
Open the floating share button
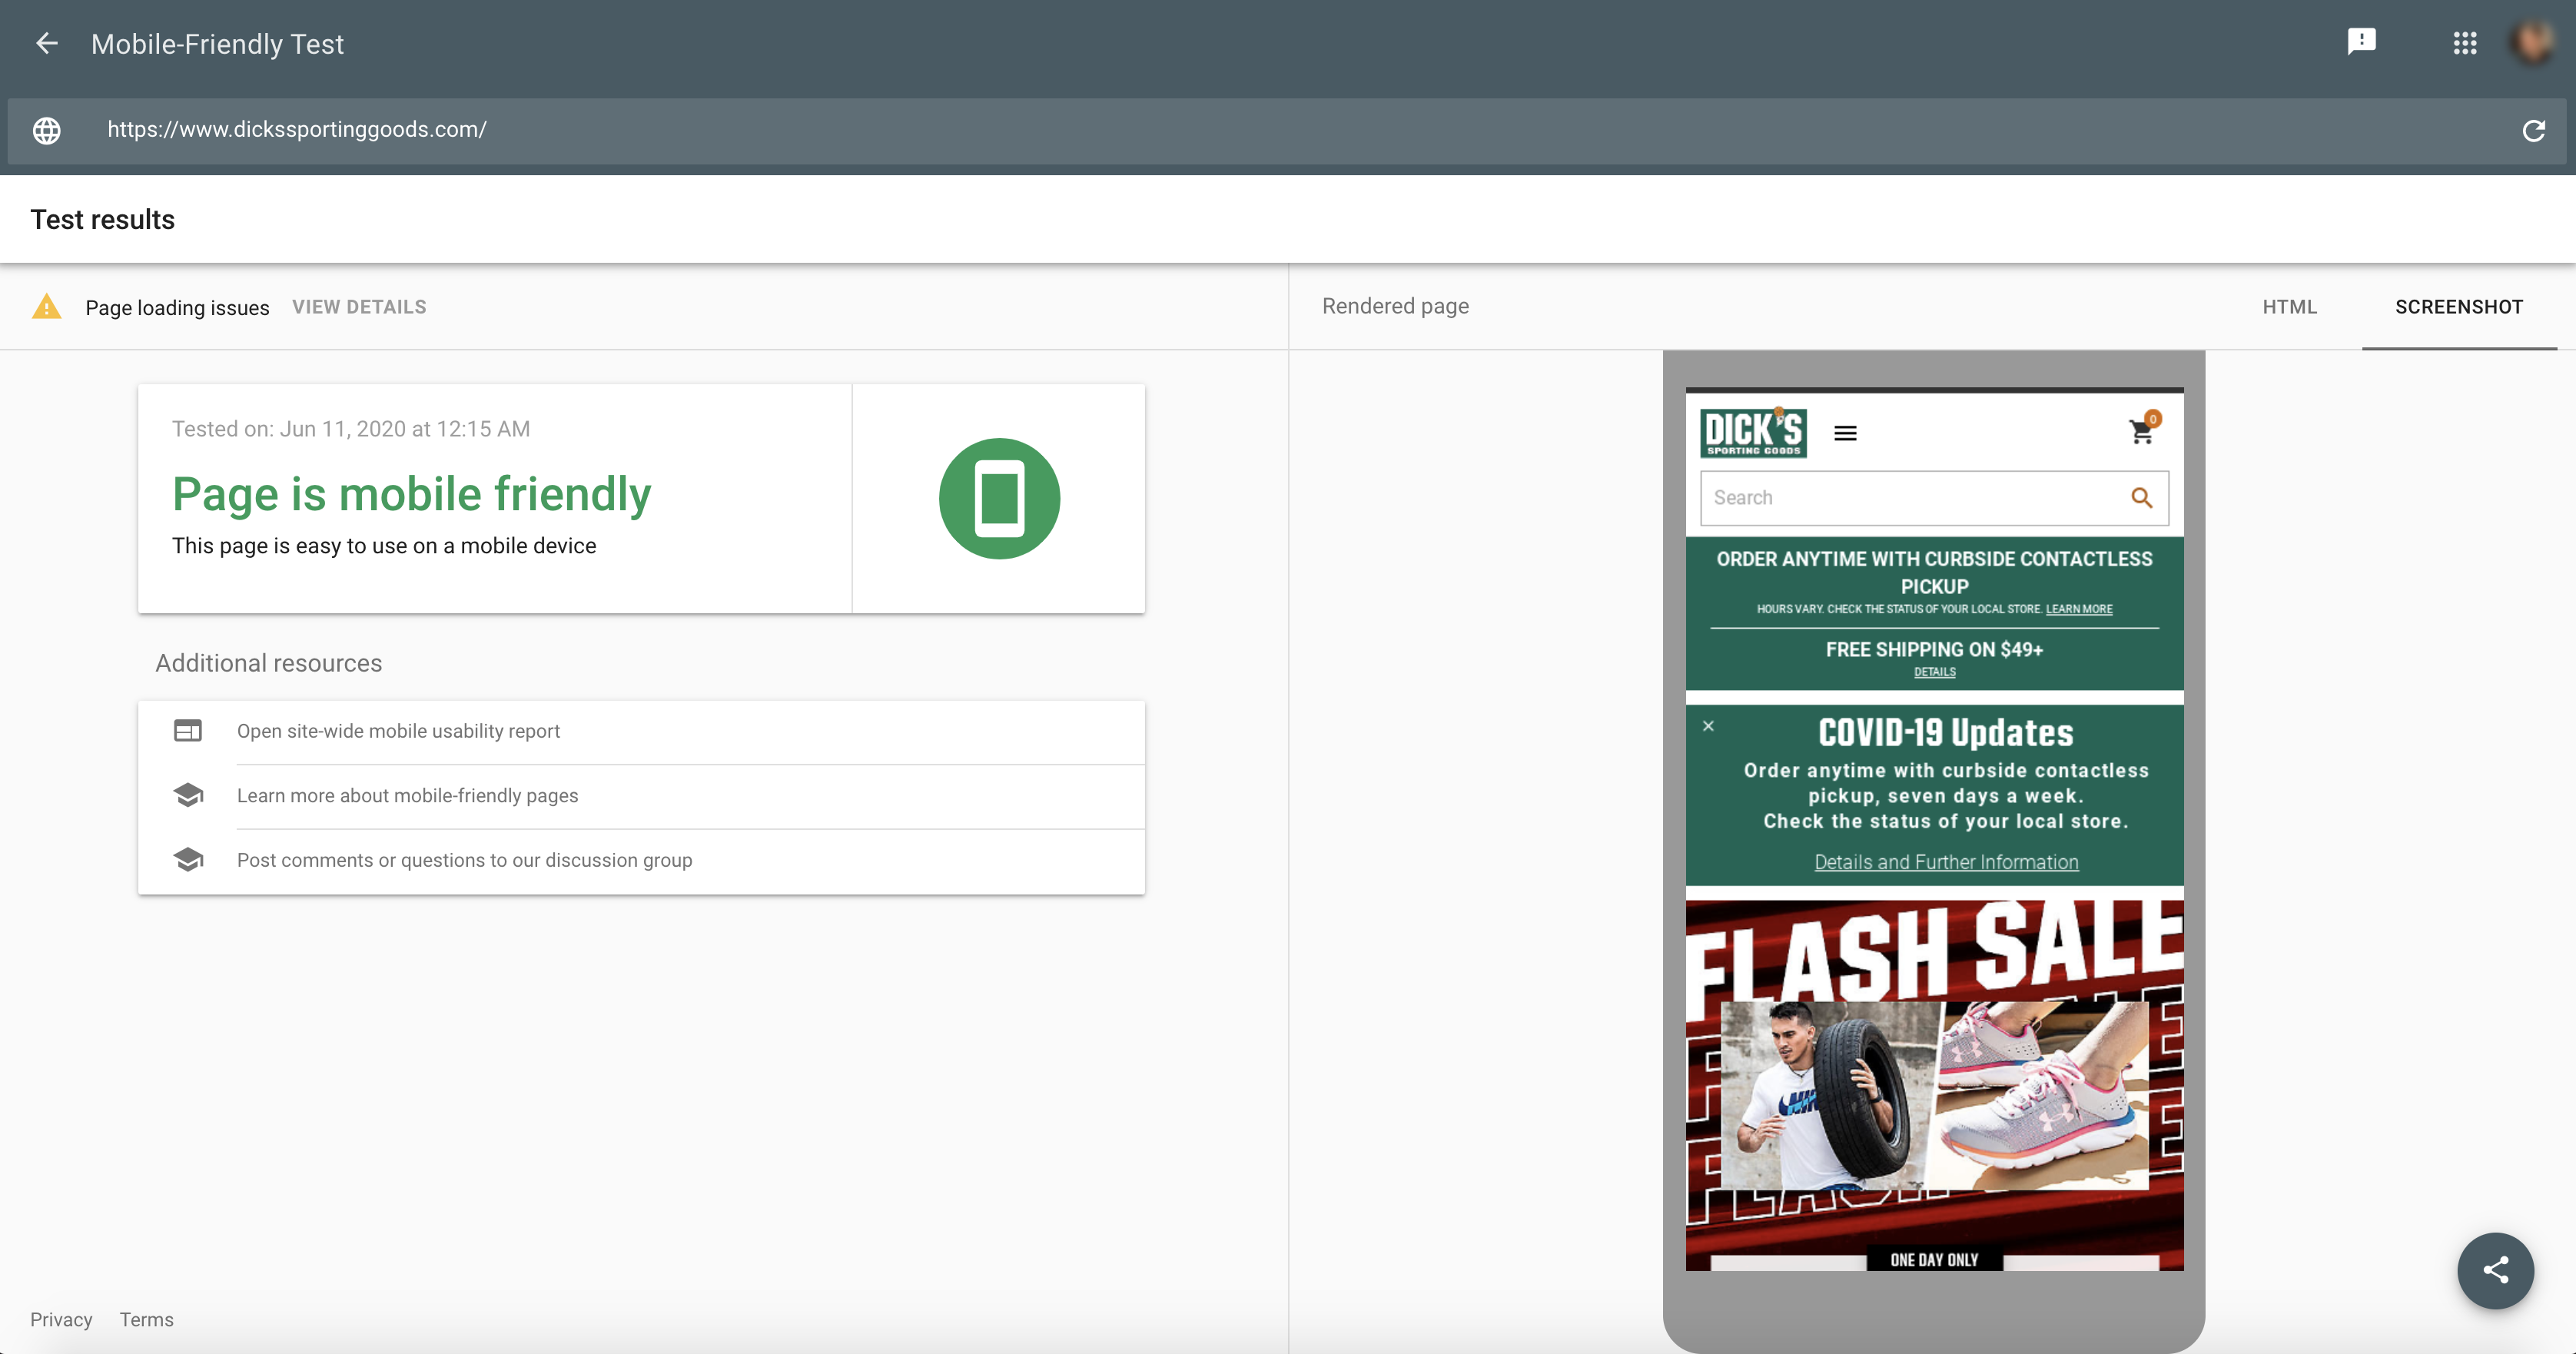pyautogui.click(x=2495, y=1270)
